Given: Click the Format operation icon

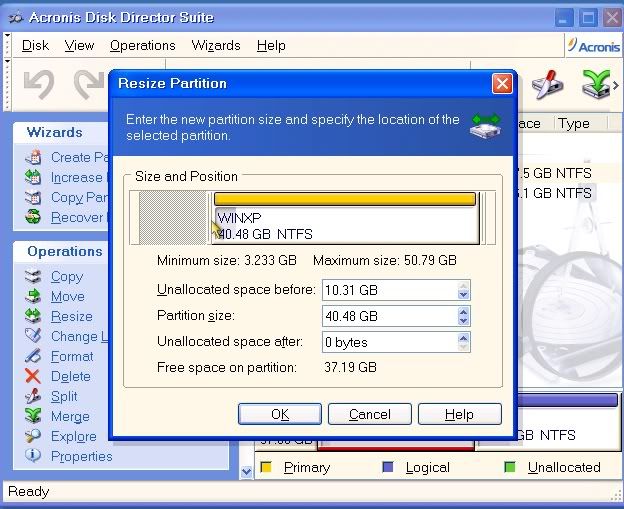Looking at the screenshot, I should pos(33,356).
